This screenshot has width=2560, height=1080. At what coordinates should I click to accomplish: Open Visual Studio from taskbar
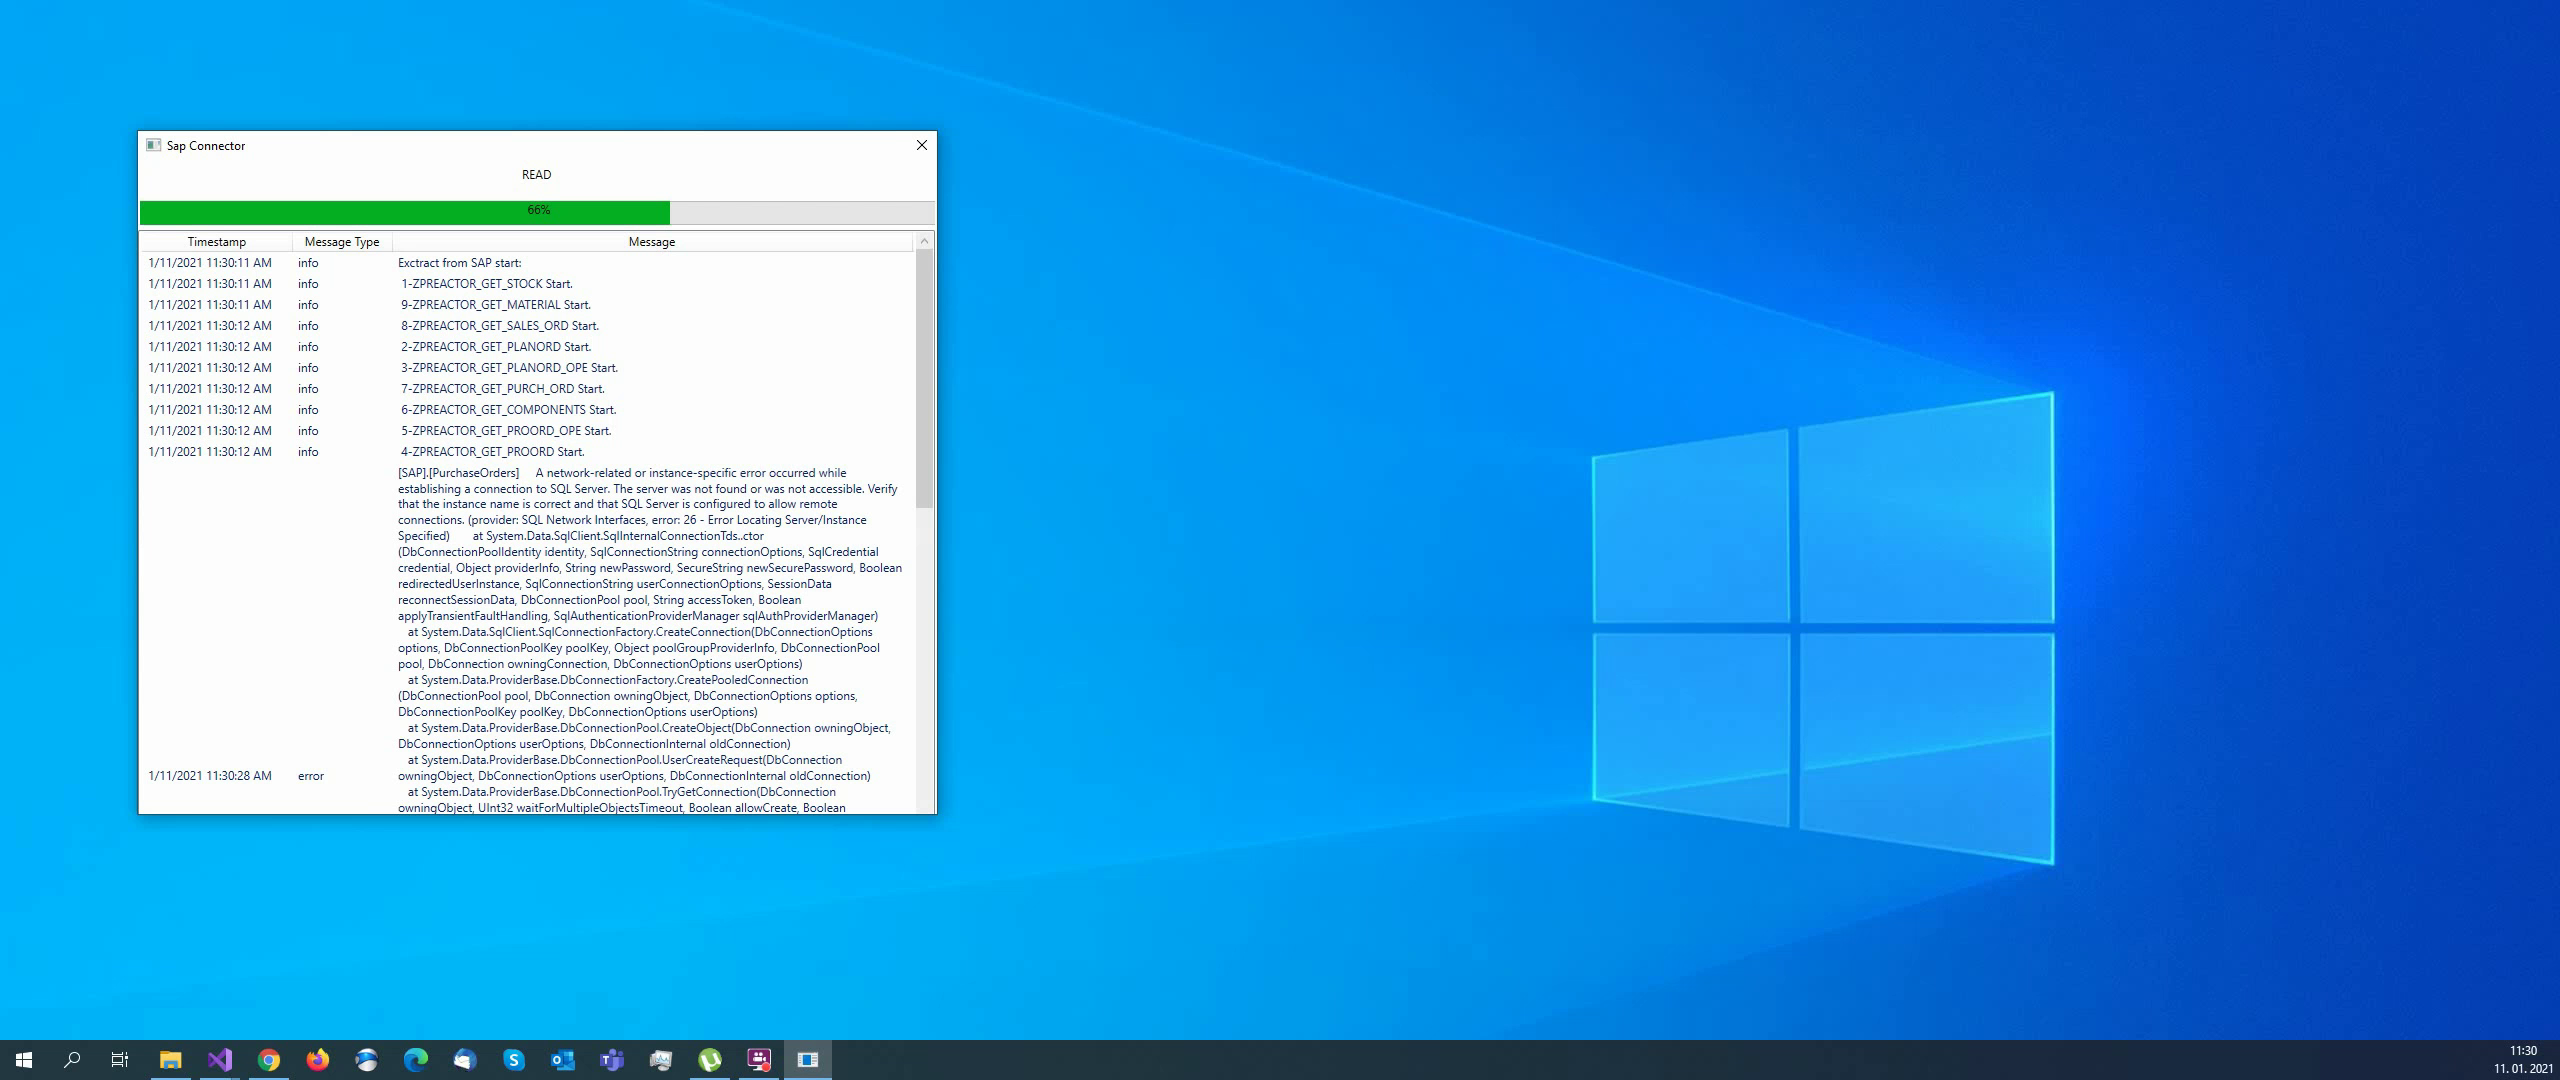tap(220, 1060)
